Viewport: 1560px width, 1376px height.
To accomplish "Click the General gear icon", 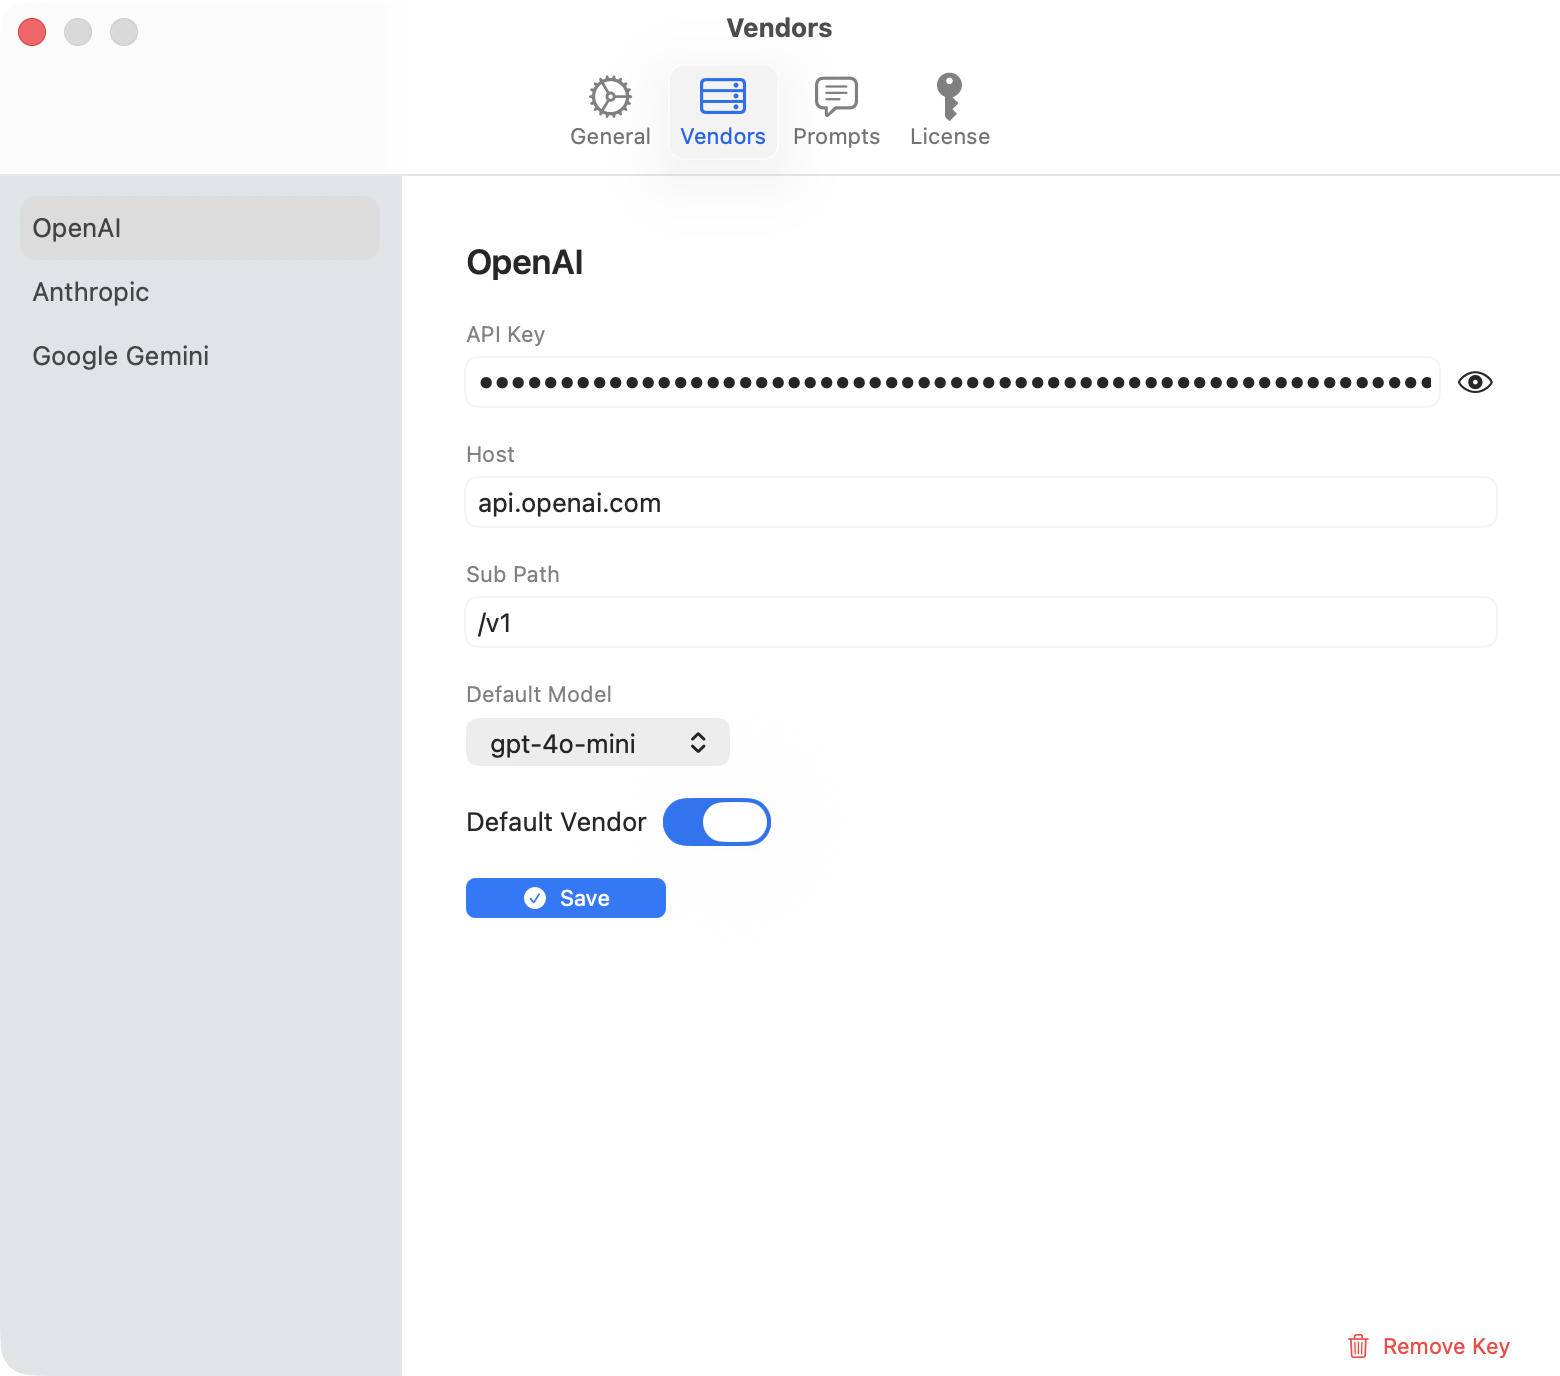I will (609, 96).
